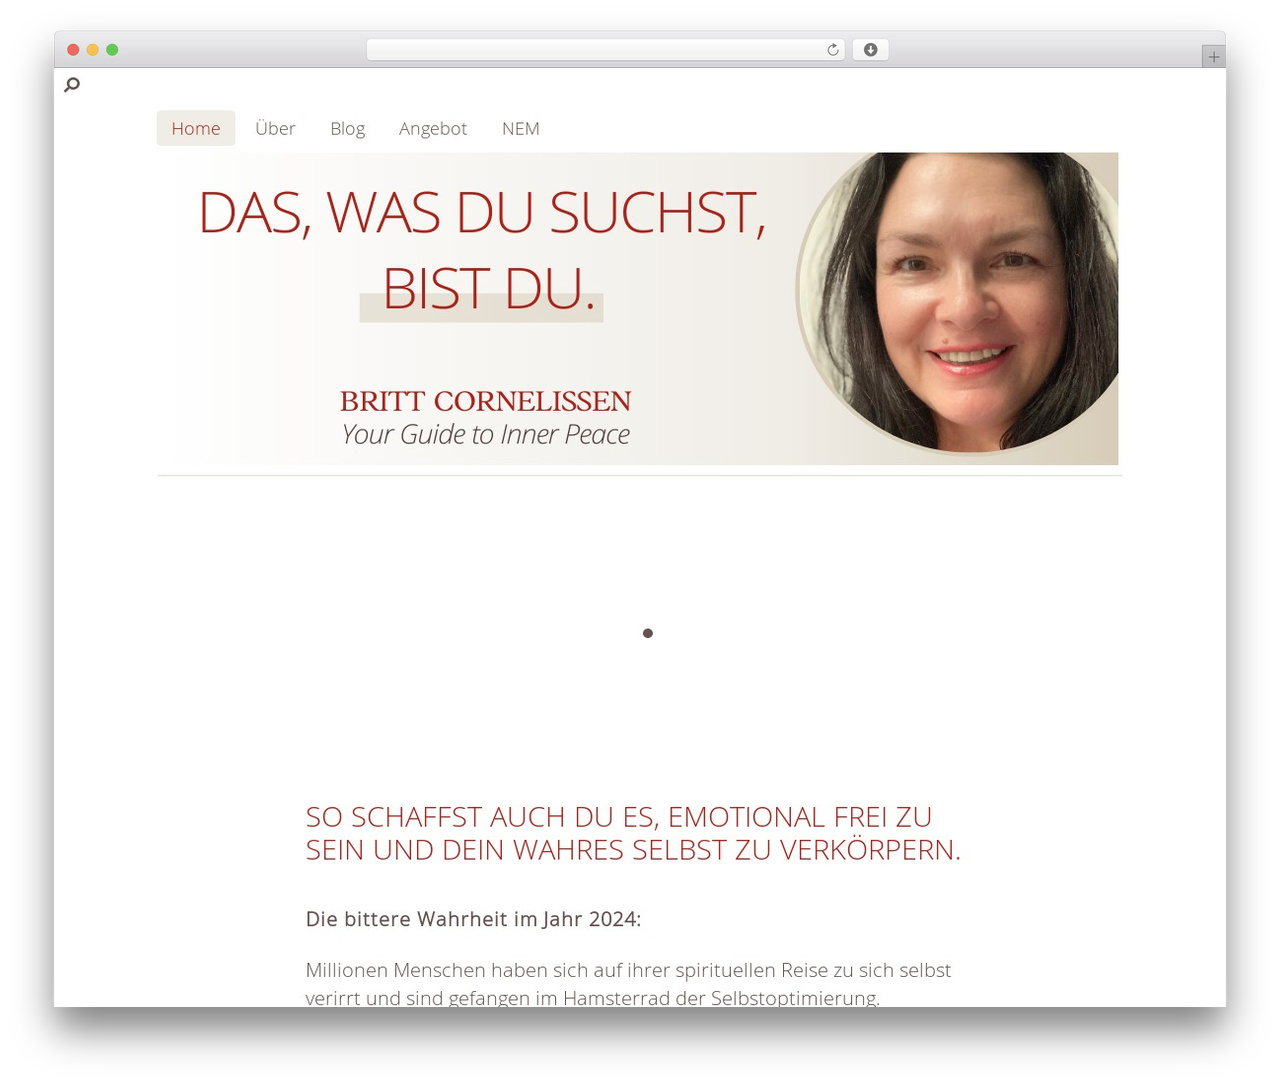Image resolution: width=1280 pixels, height=1084 pixels.
Task: Click the download arrow button in browser toolbar
Action: click(x=870, y=50)
